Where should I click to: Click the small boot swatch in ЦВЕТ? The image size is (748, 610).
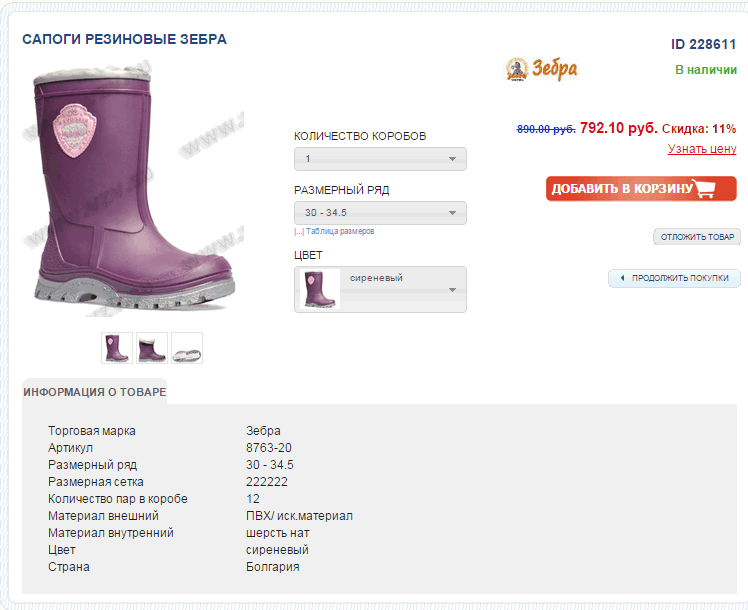[316, 289]
